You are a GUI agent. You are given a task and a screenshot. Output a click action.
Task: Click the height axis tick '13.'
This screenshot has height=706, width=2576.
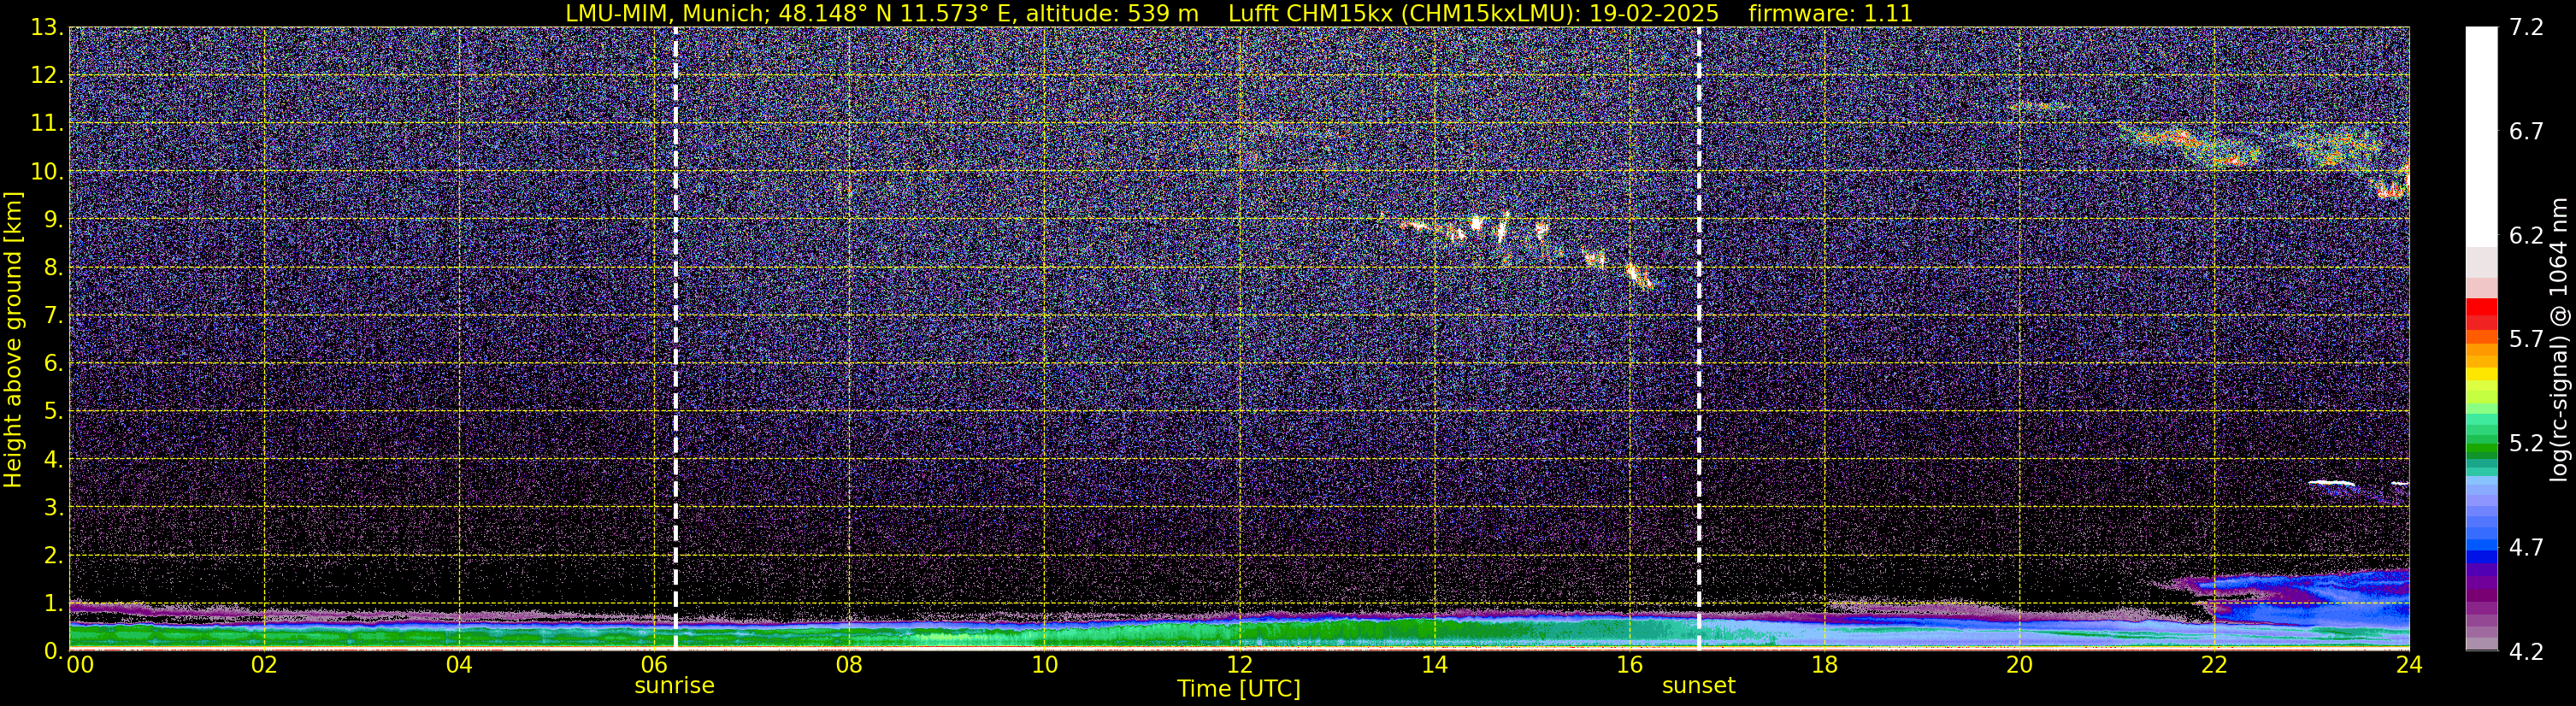pyautogui.click(x=46, y=27)
